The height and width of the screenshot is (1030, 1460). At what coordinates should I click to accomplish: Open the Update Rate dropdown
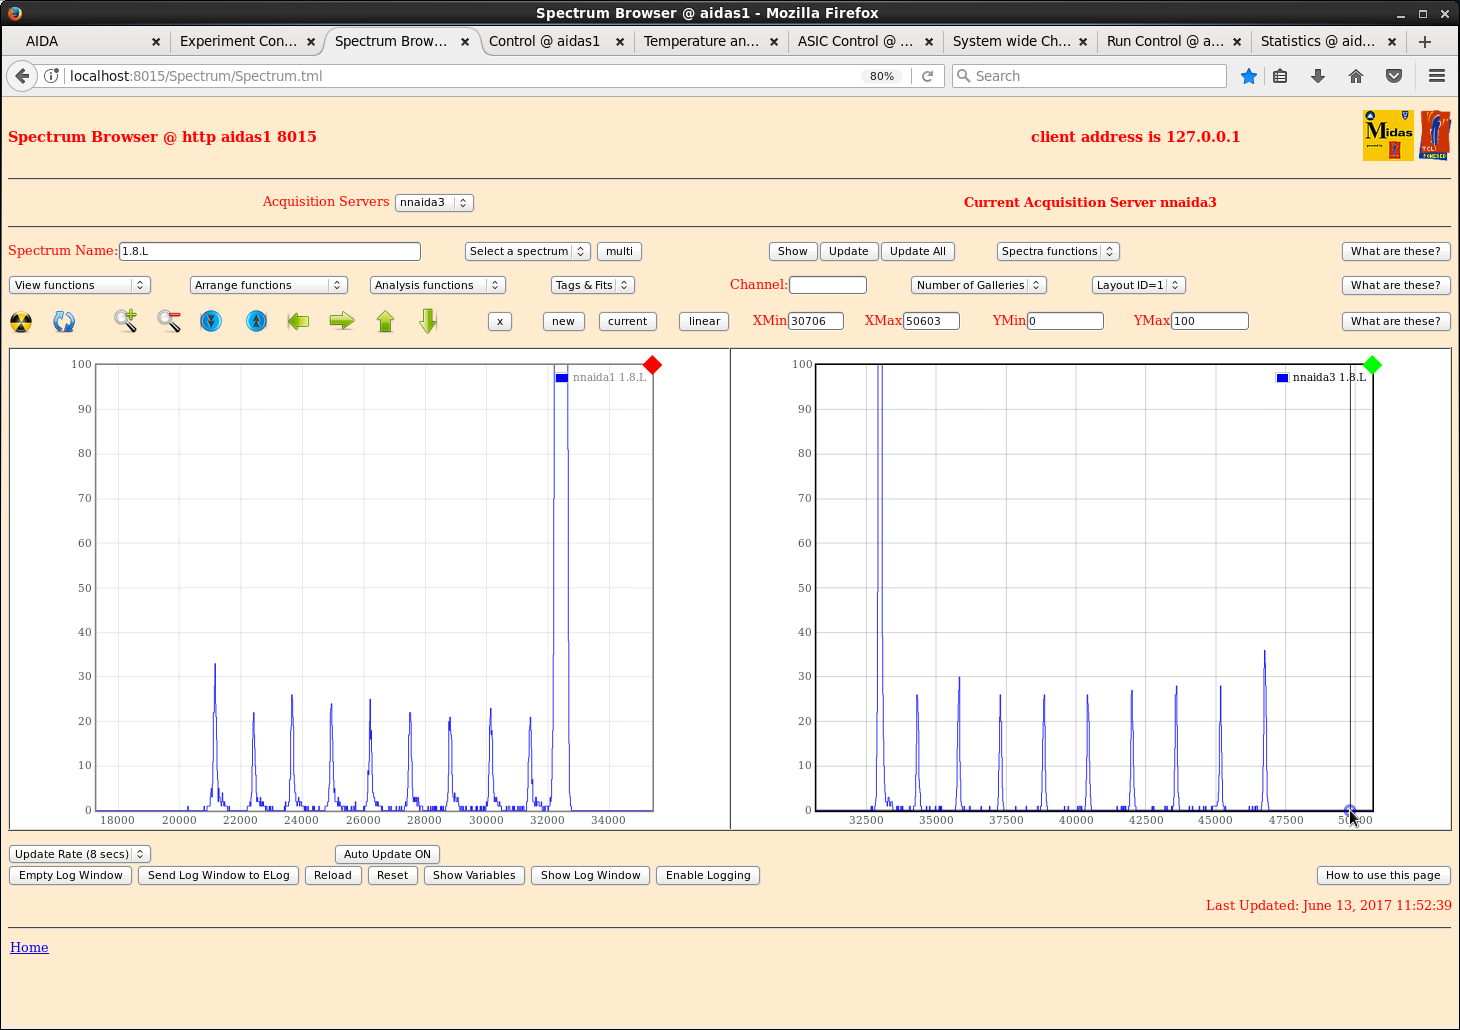80,854
